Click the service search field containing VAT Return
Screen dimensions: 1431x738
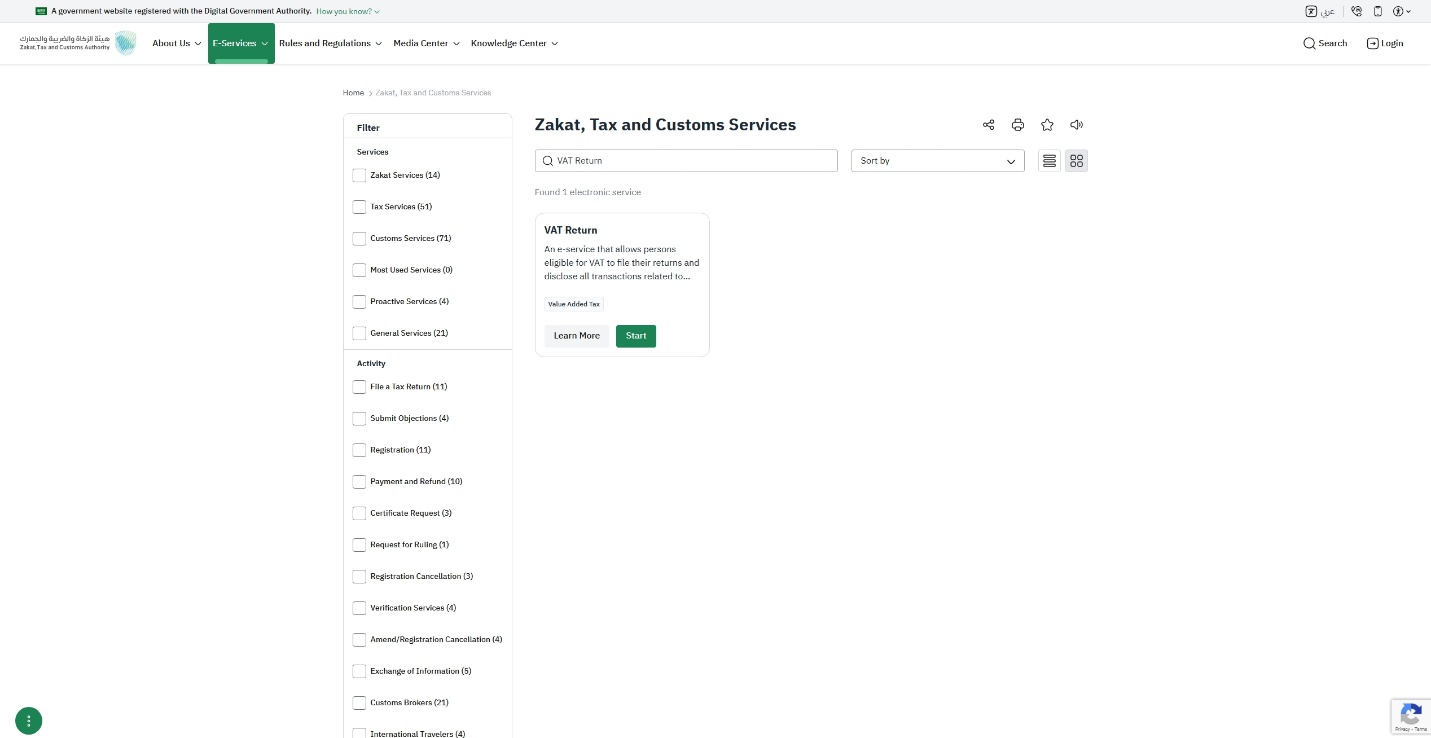click(x=686, y=160)
